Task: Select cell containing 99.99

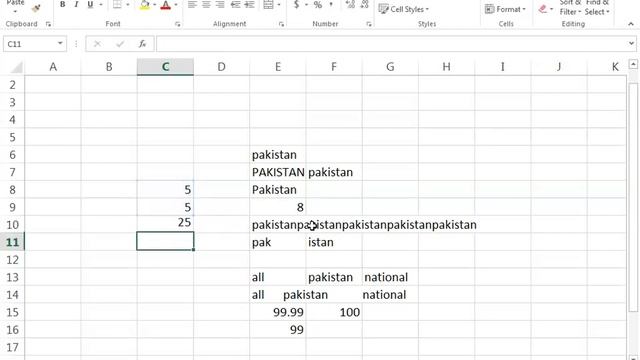Action: click(x=278, y=312)
